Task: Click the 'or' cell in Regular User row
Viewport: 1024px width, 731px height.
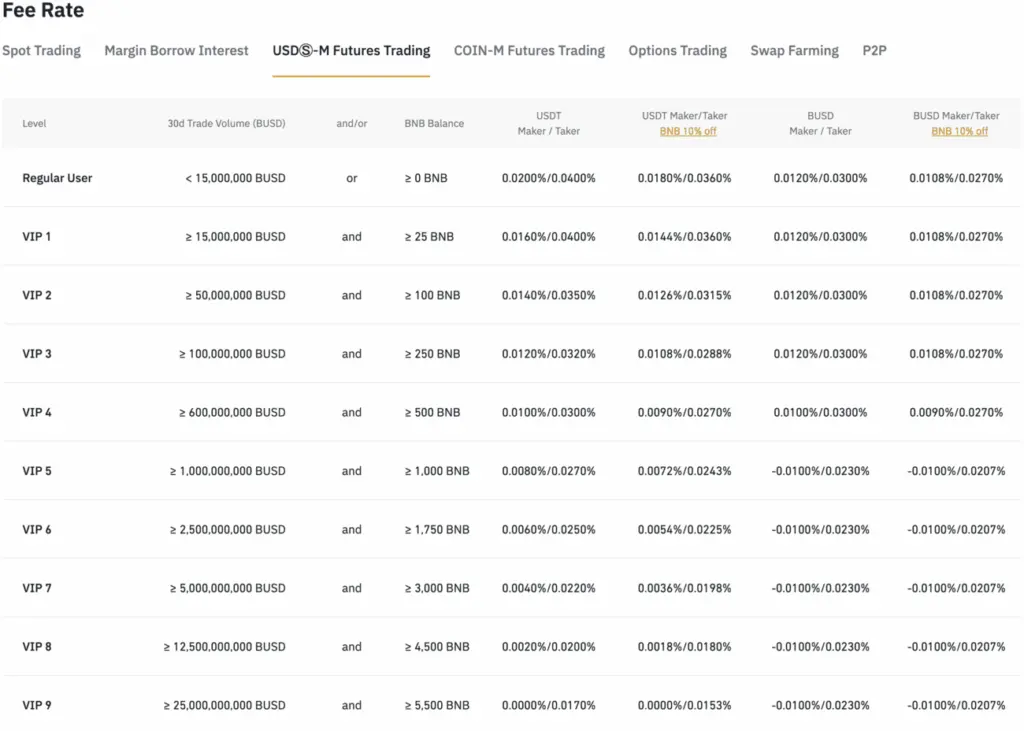Action: point(351,178)
